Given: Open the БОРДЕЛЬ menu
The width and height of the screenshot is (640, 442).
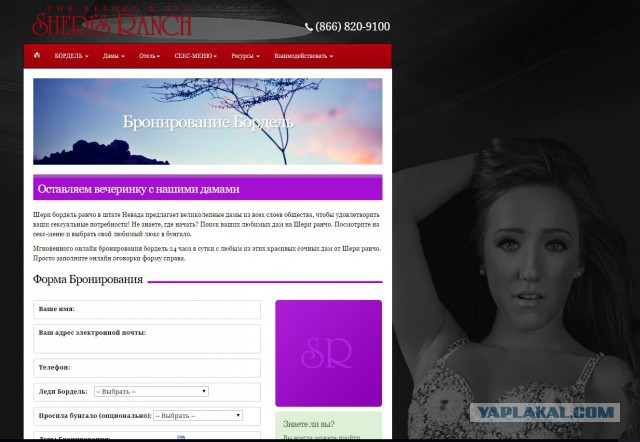Looking at the screenshot, I should pos(71,56).
